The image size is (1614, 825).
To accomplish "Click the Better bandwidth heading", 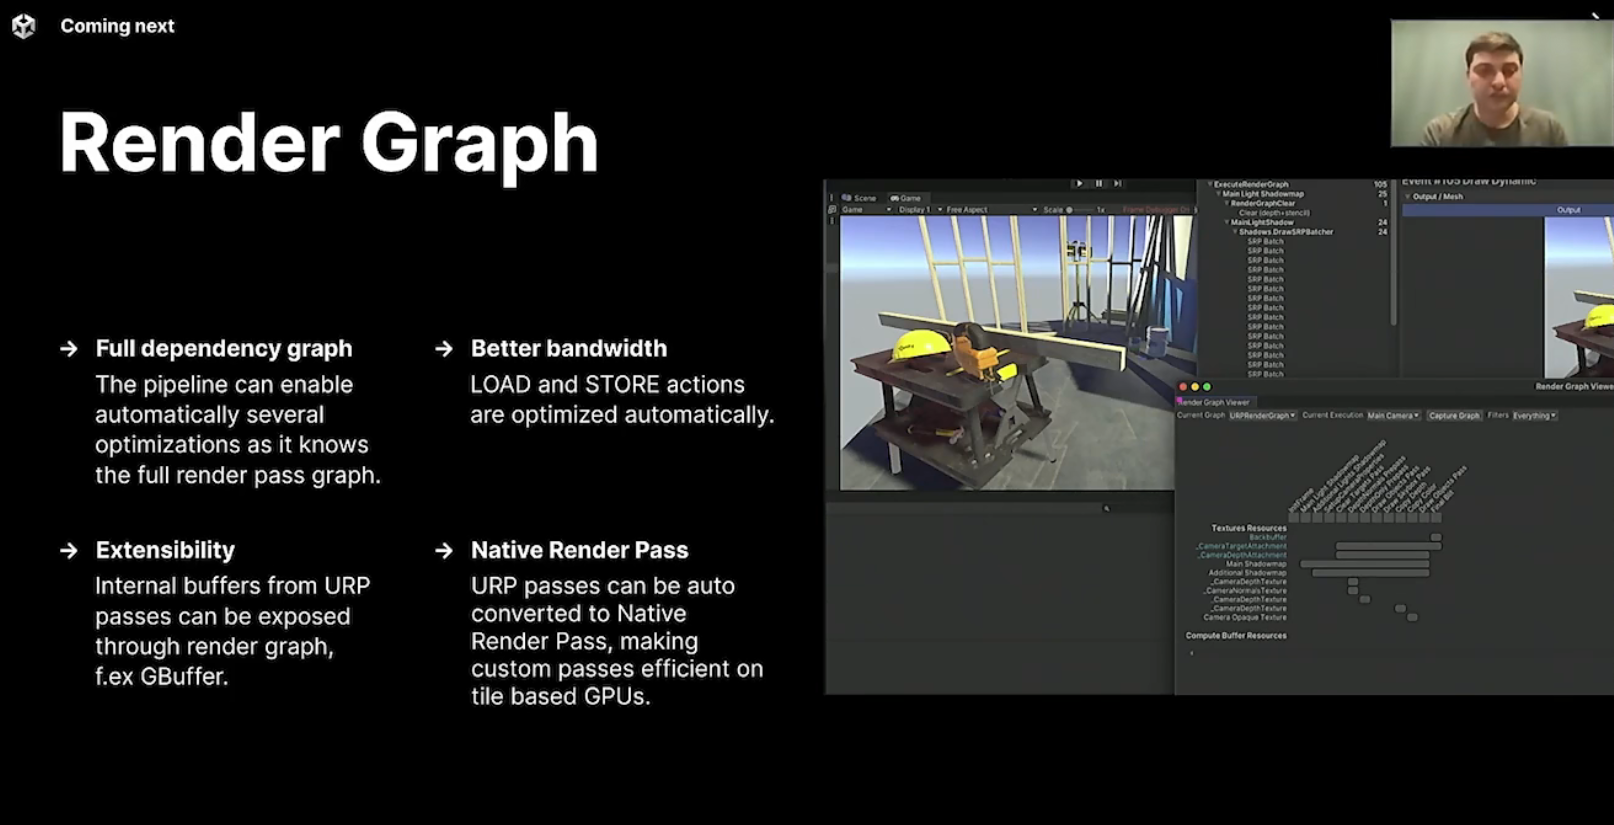I will [569, 349].
